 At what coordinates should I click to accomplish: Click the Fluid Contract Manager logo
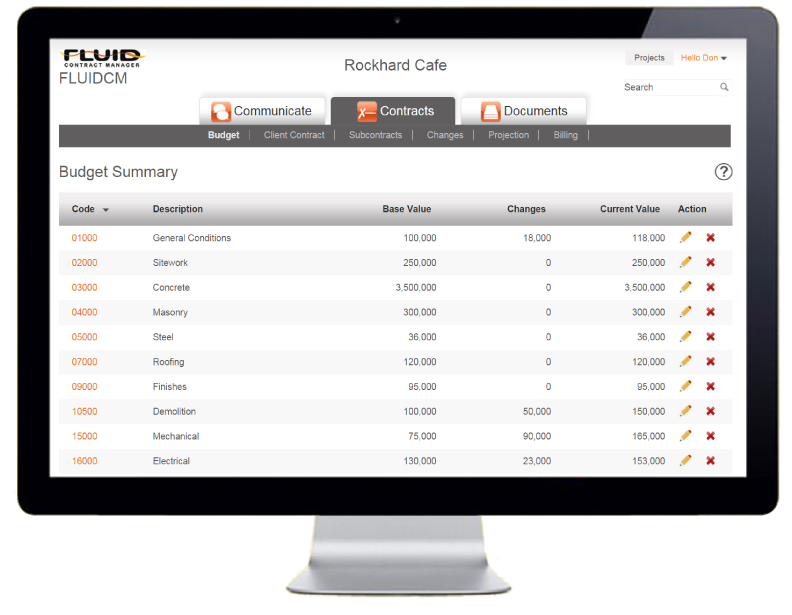102,58
